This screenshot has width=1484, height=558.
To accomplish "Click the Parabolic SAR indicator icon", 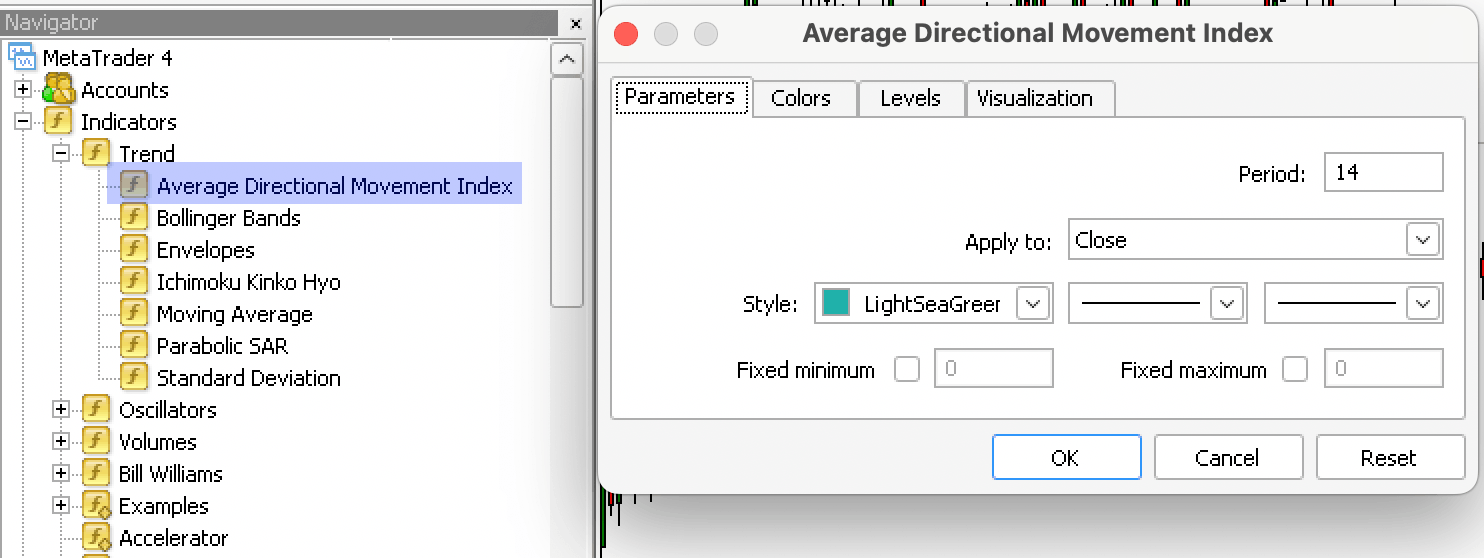I will pos(135,345).
